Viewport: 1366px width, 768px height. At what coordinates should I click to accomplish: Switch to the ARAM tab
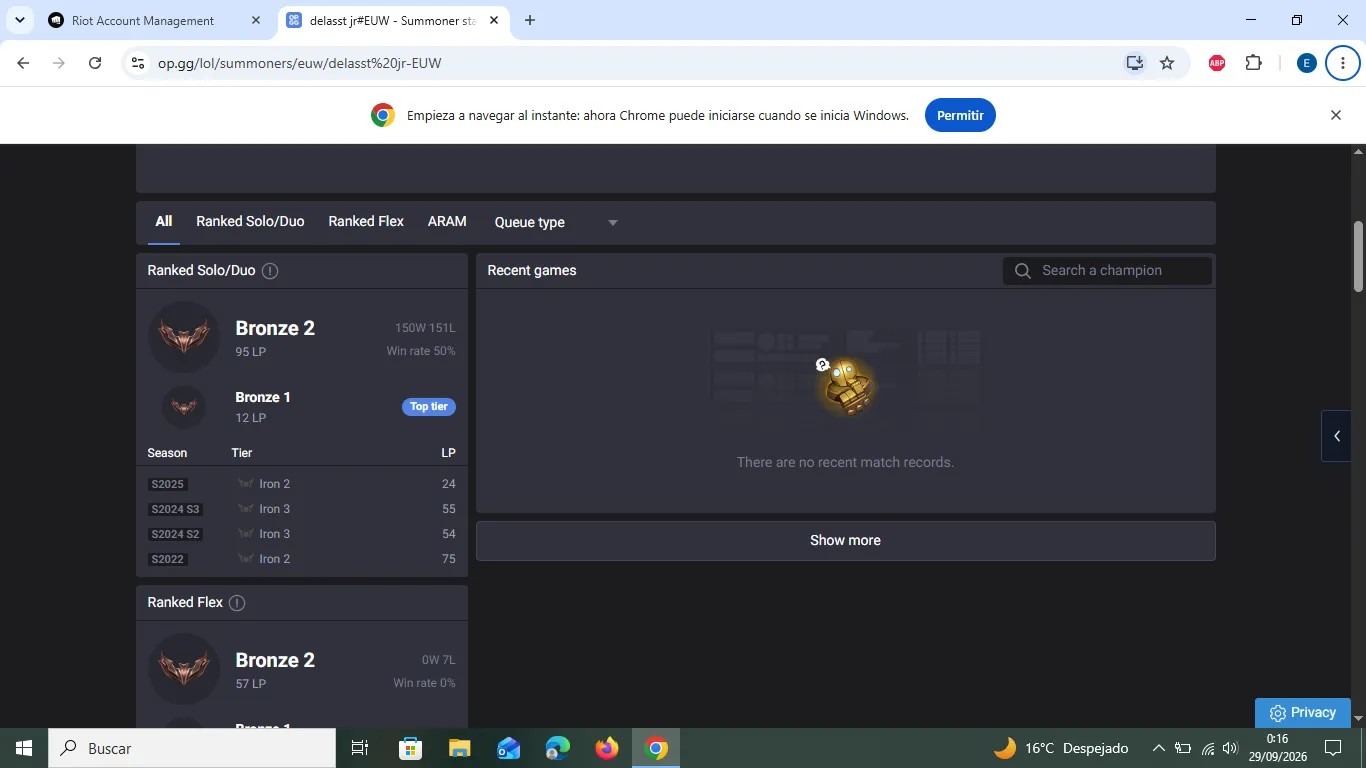pyautogui.click(x=447, y=222)
